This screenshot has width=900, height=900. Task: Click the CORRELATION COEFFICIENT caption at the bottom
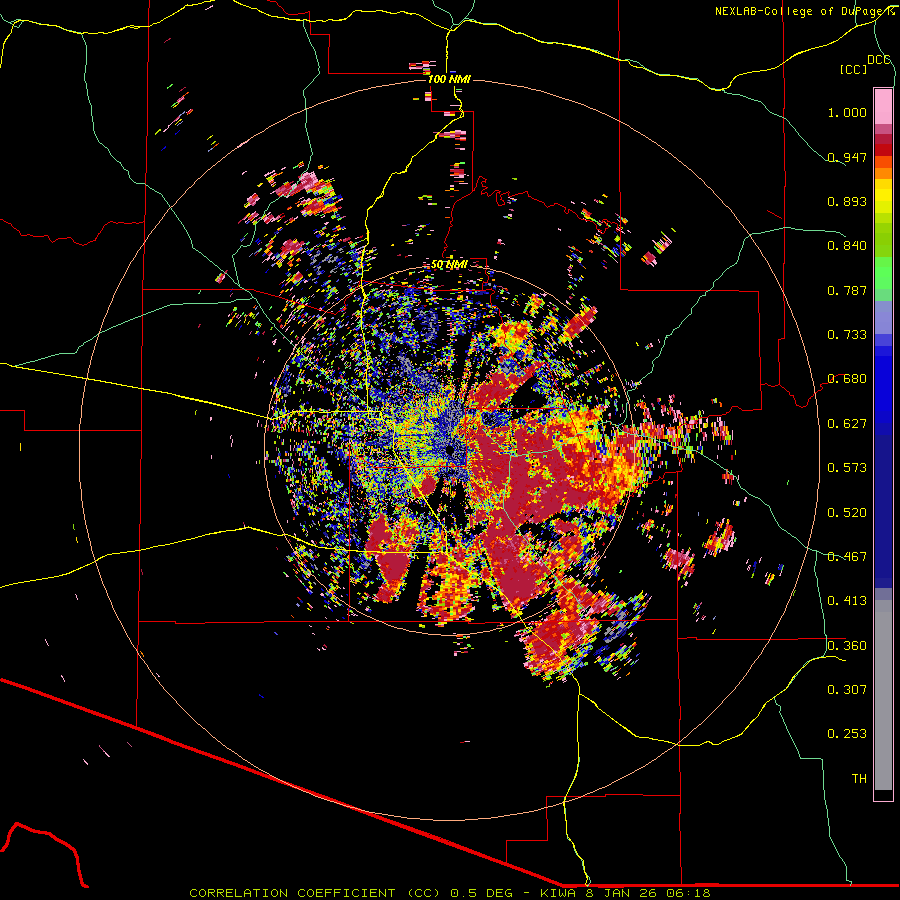coord(450,893)
